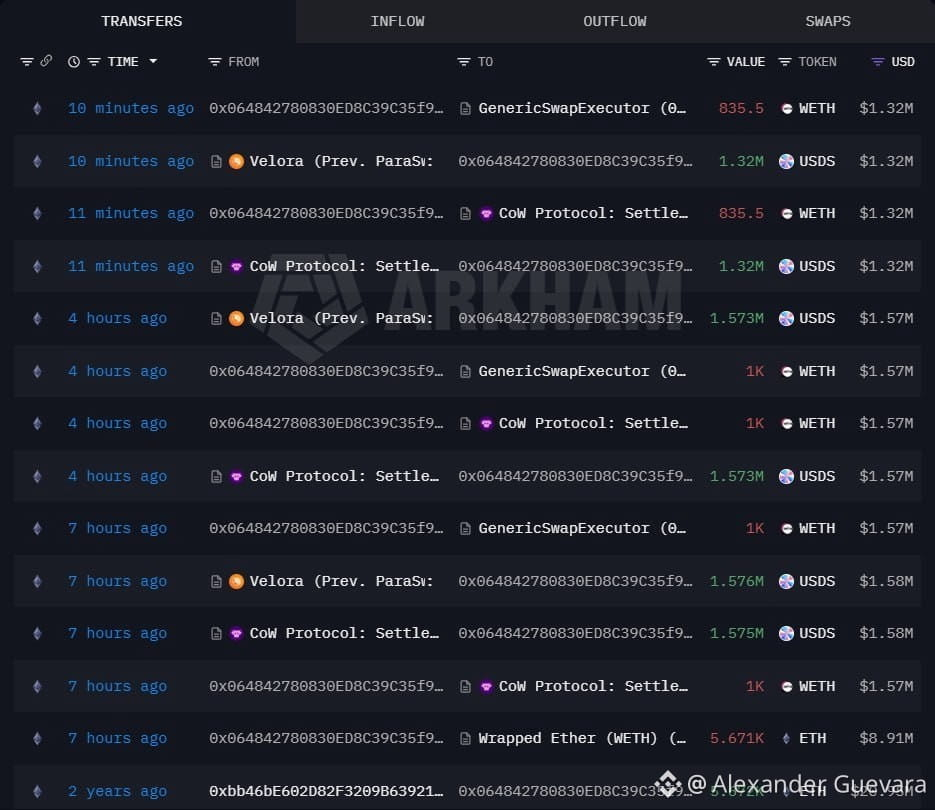This screenshot has width=935, height=810.
Task: Click USDS token icon in 1.576M row
Action: pos(787,582)
